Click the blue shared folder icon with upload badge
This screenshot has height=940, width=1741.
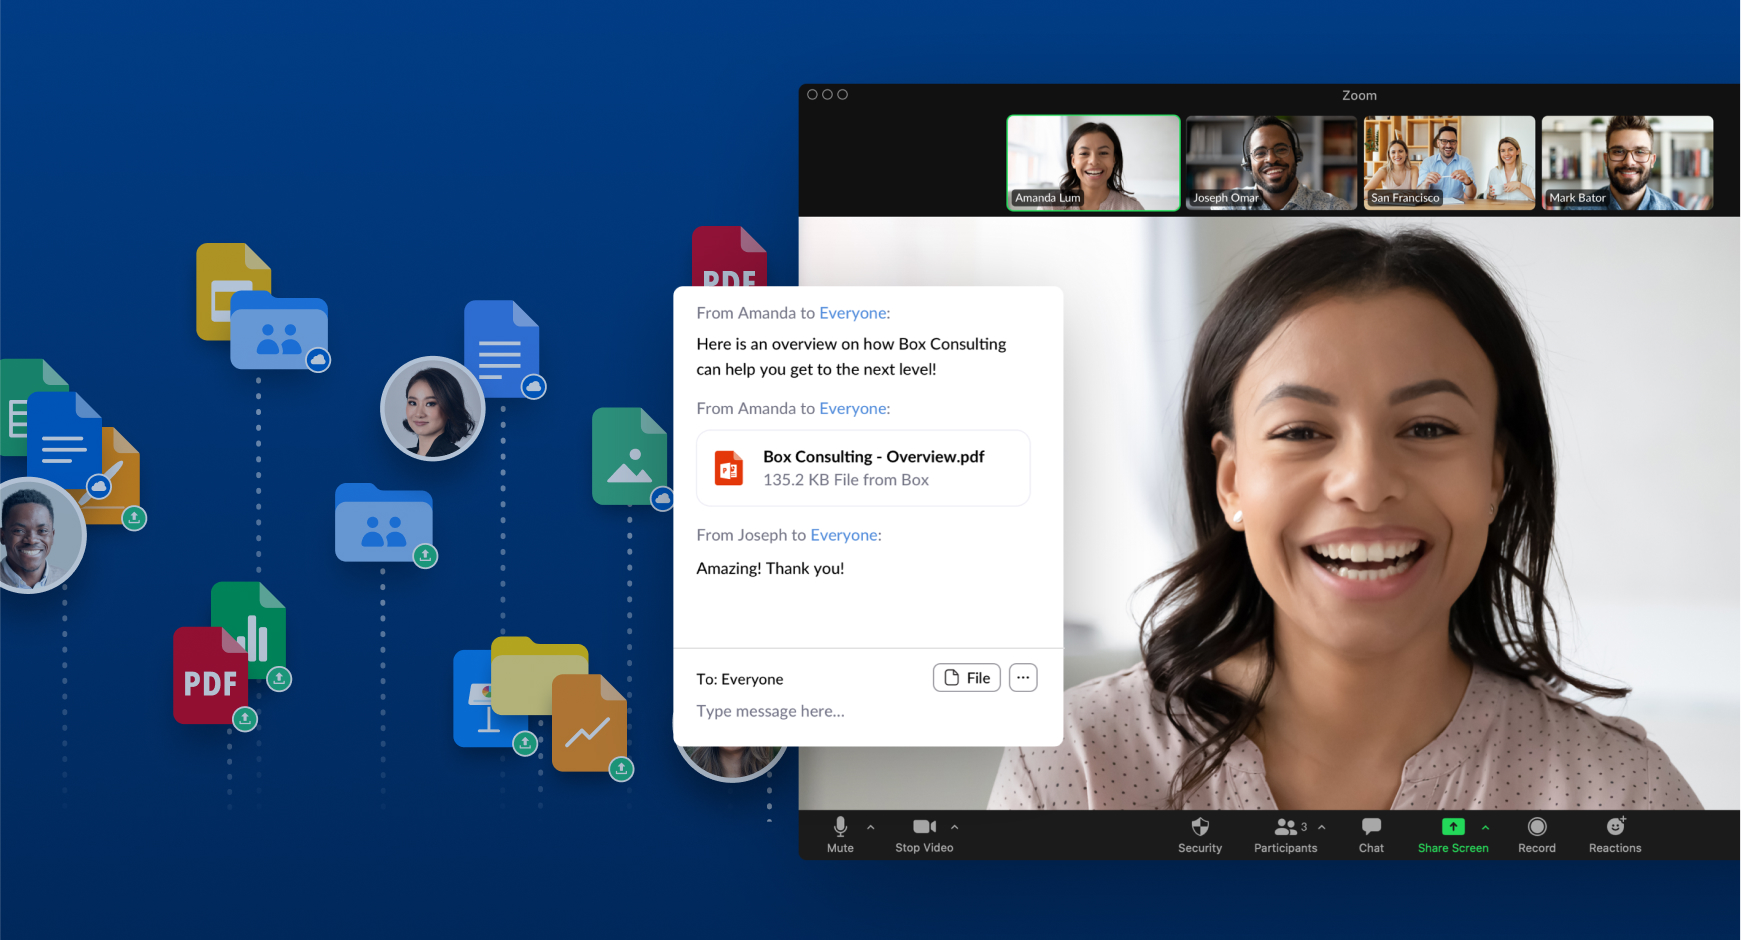[384, 523]
